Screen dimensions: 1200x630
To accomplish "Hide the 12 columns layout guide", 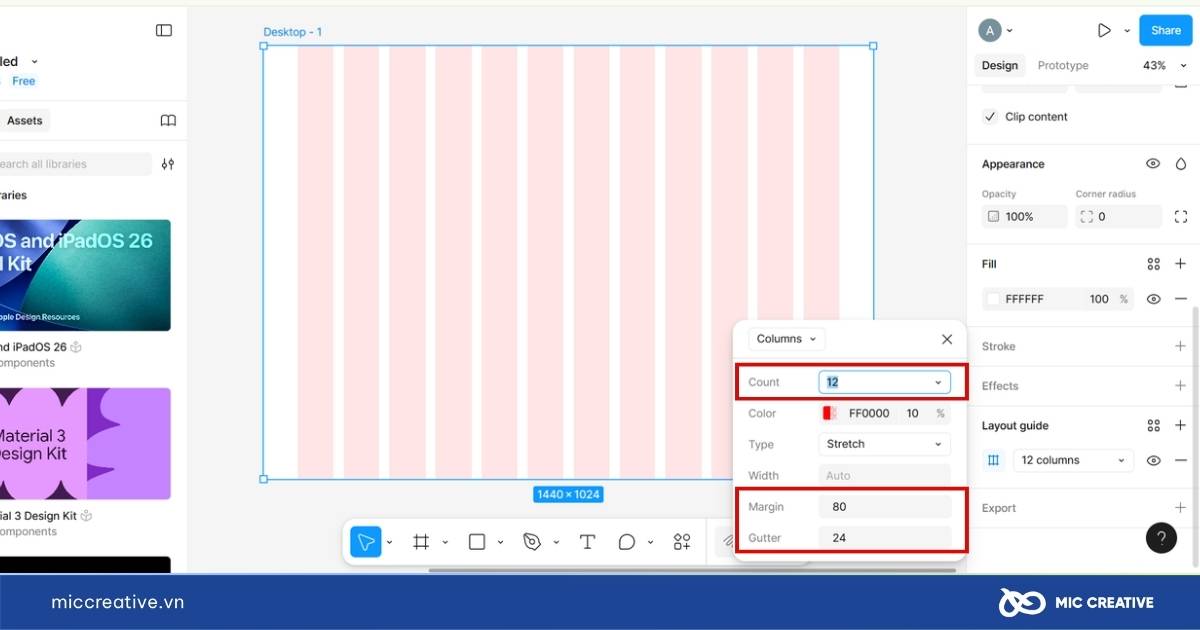I will tap(1153, 461).
